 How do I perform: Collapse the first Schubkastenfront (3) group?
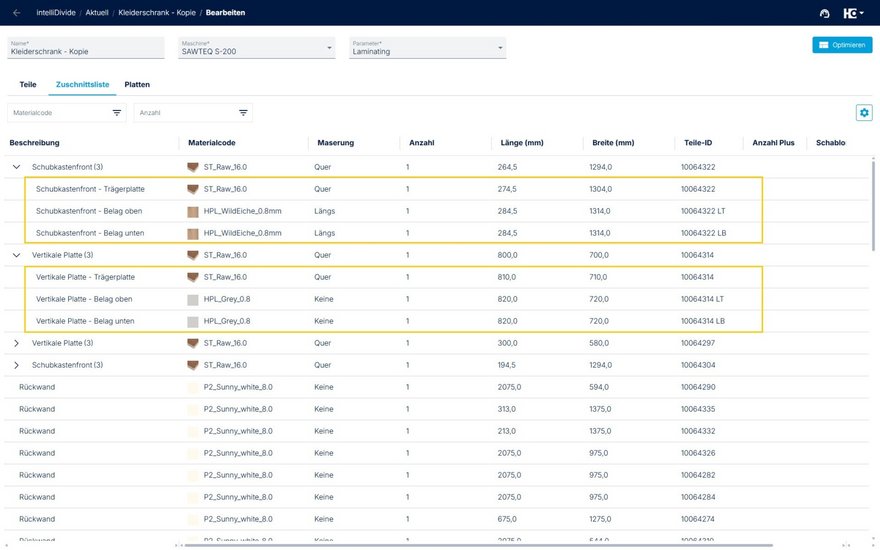[x=16, y=167]
